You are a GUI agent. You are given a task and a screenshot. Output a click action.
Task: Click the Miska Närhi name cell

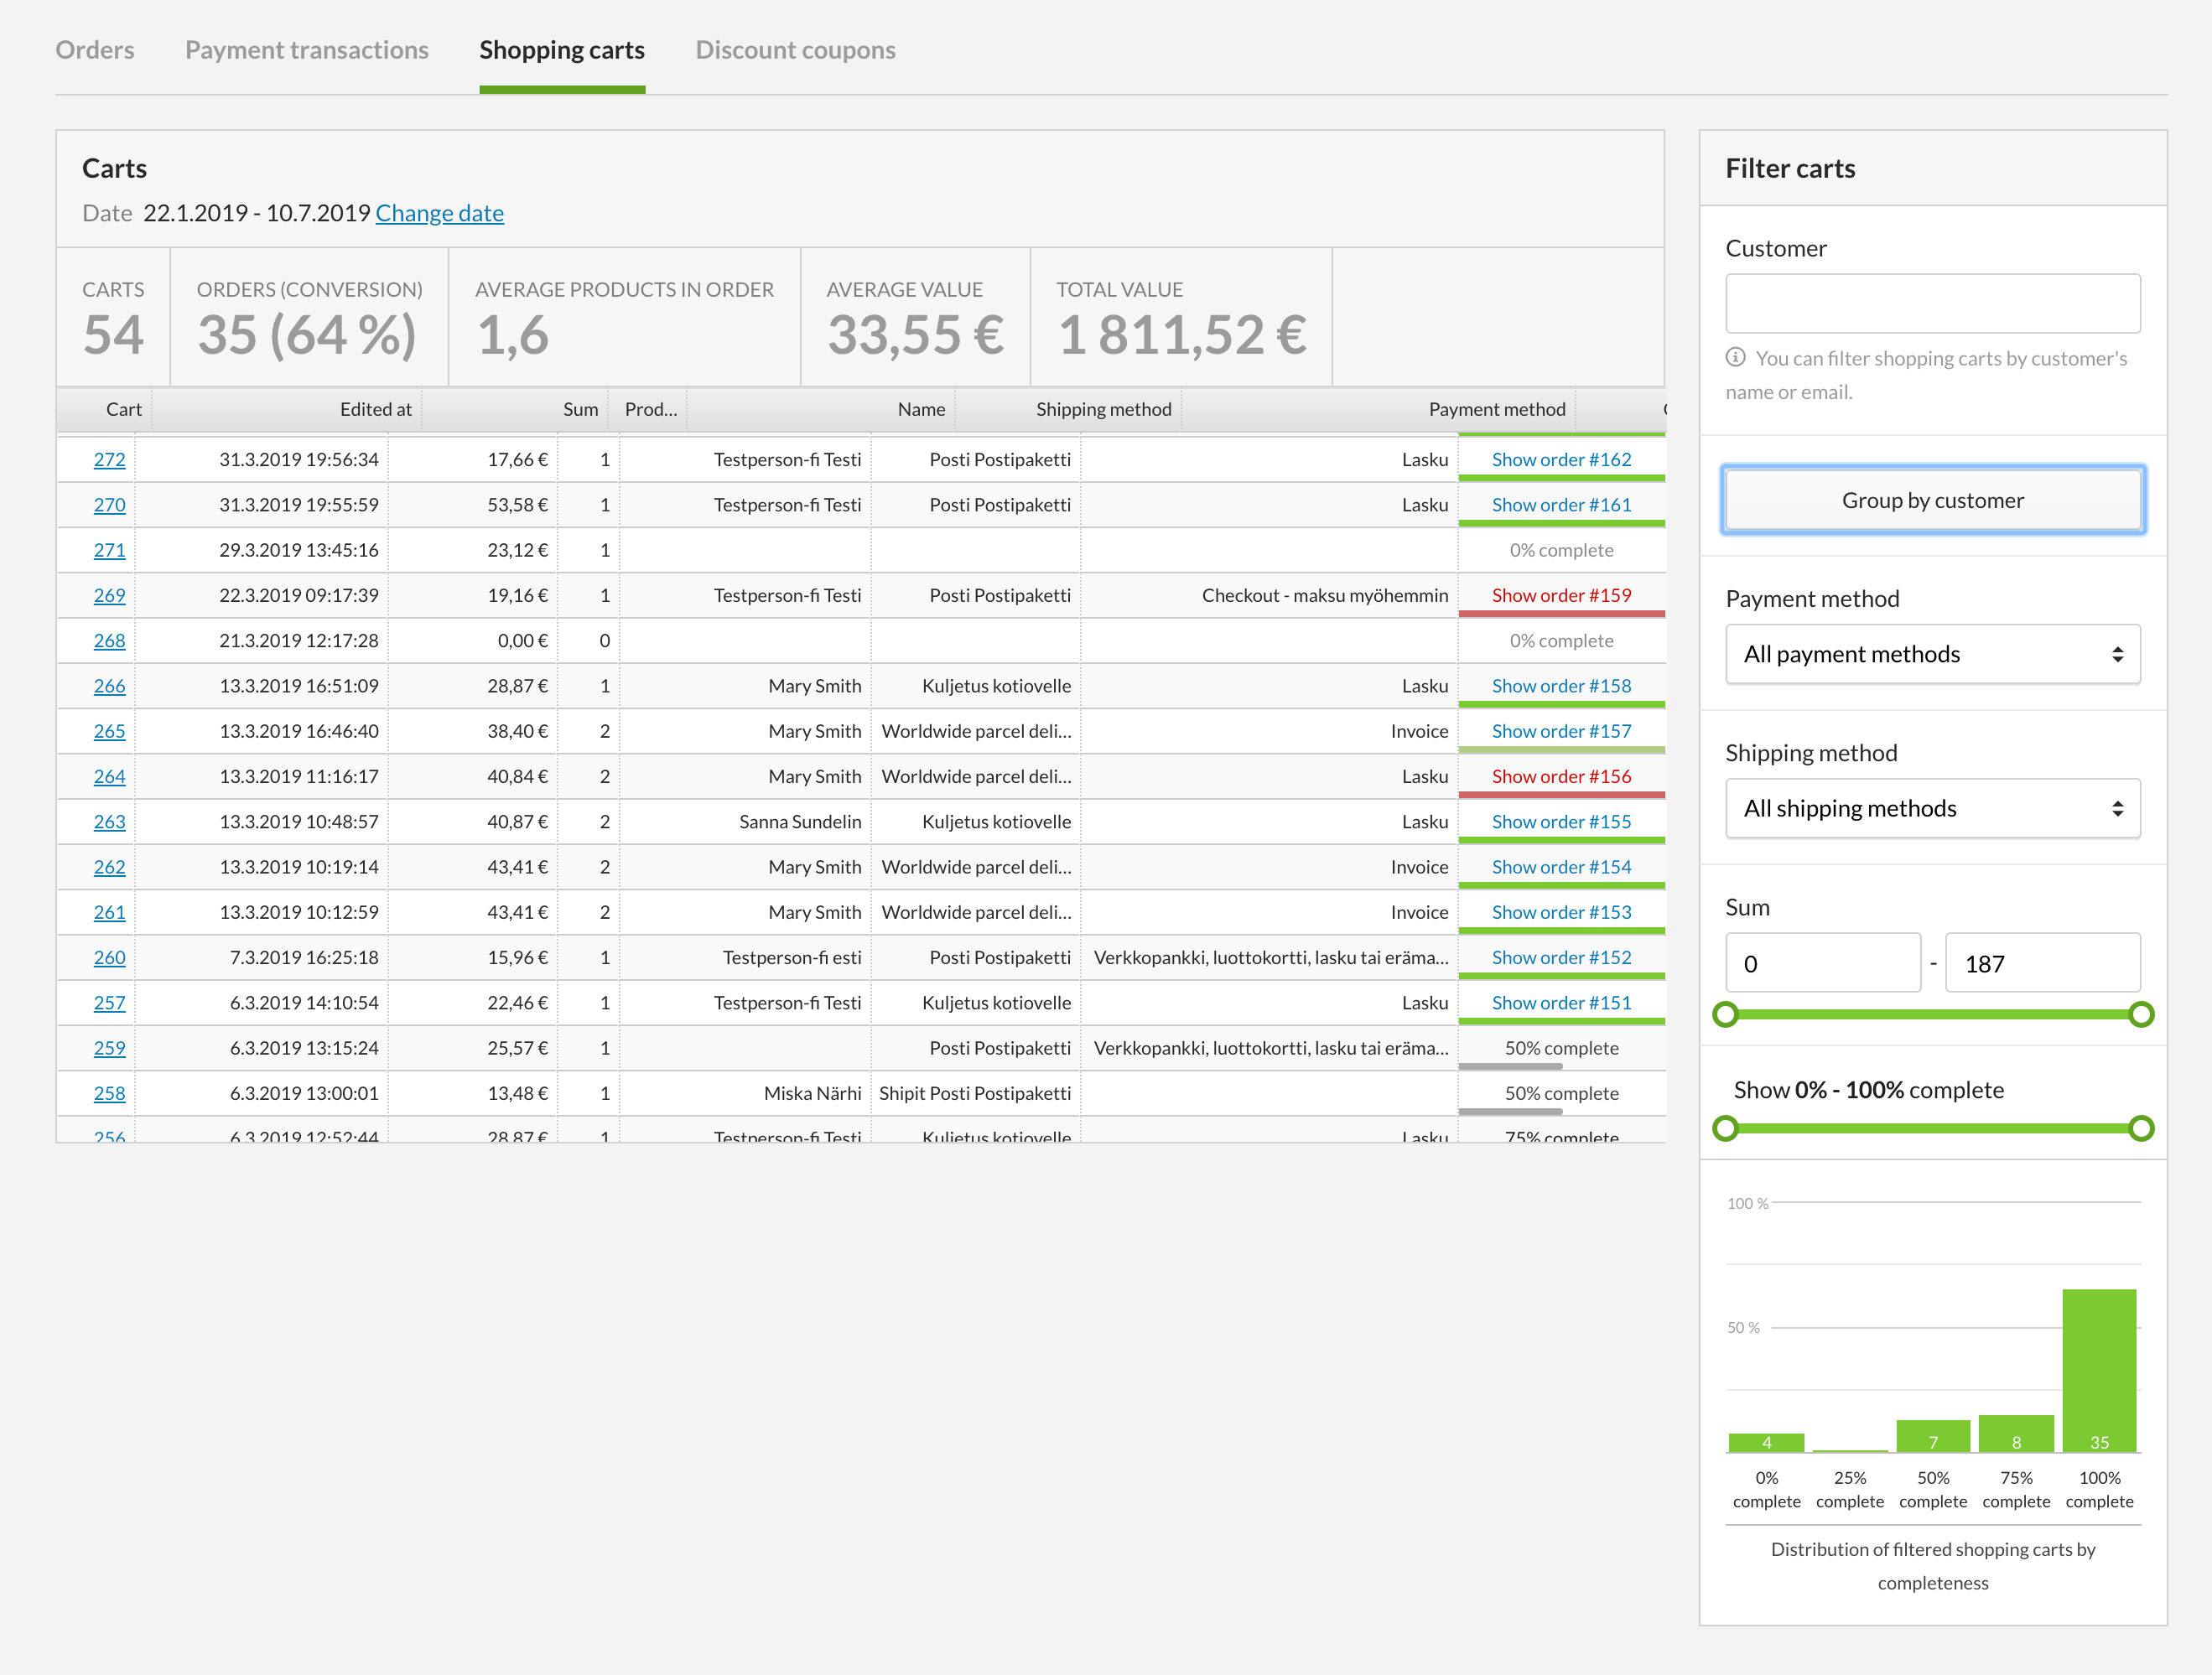(812, 1093)
